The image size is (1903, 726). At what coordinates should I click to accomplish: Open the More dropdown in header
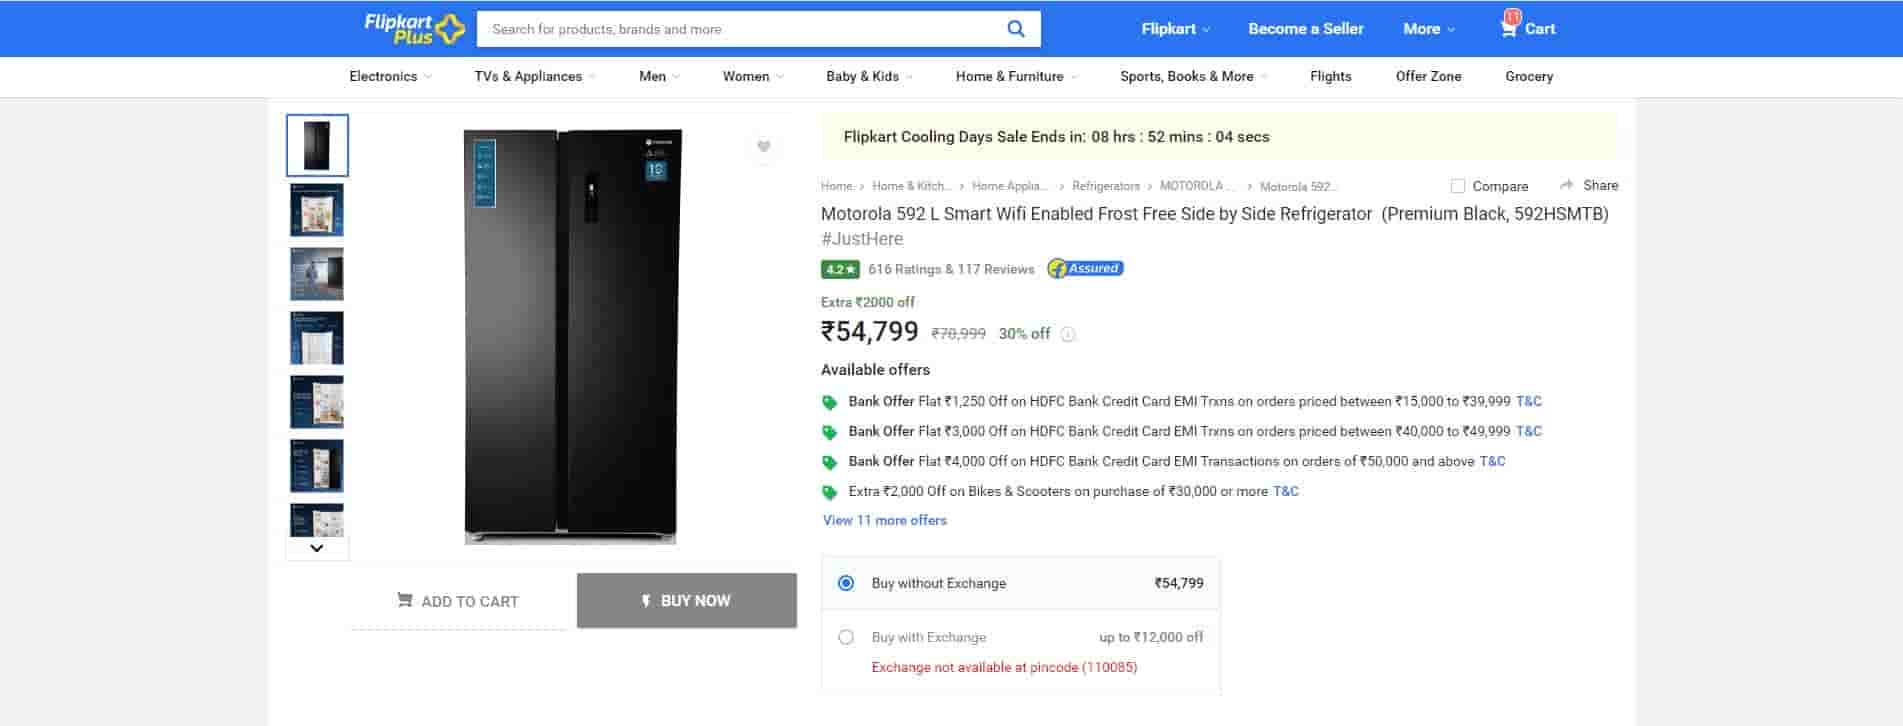click(x=1428, y=29)
